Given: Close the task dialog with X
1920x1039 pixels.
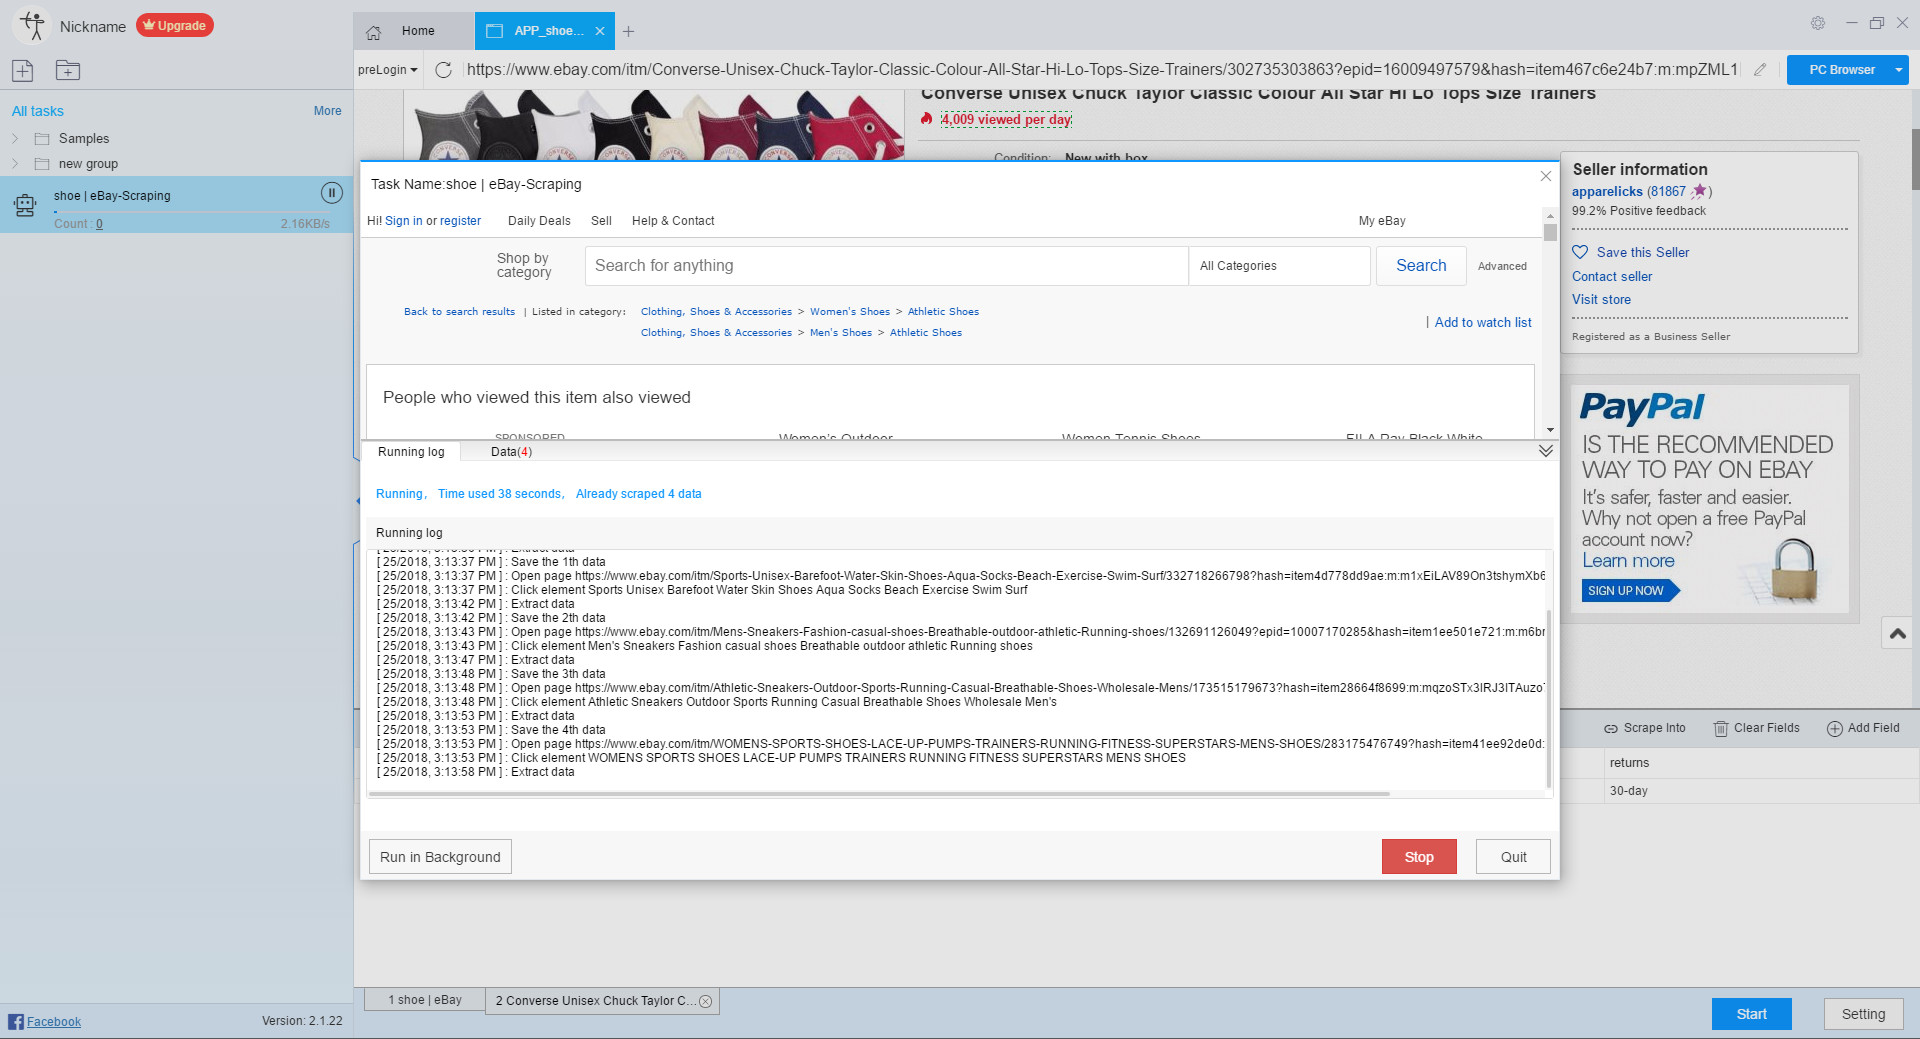Looking at the screenshot, I should pyautogui.click(x=1546, y=176).
